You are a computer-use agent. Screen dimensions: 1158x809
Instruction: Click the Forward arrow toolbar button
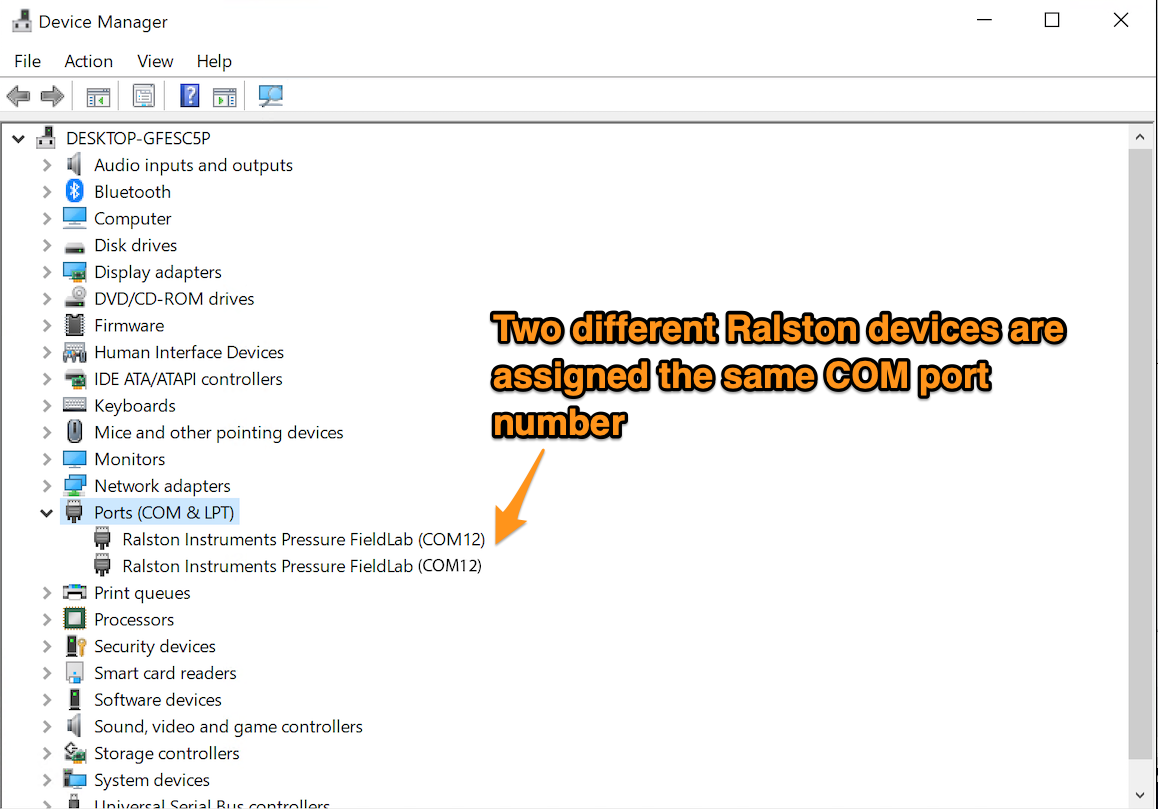(52, 96)
